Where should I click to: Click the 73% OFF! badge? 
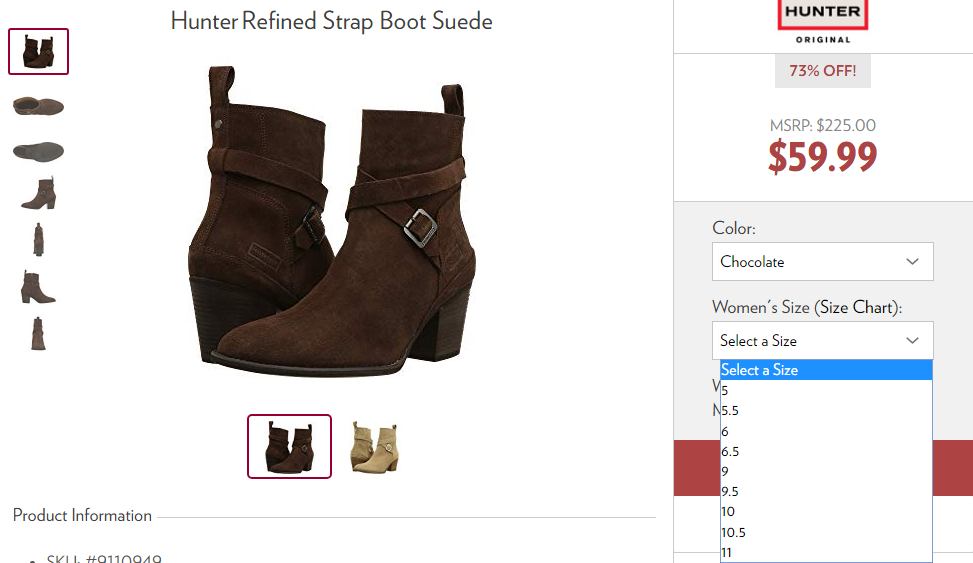[822, 71]
